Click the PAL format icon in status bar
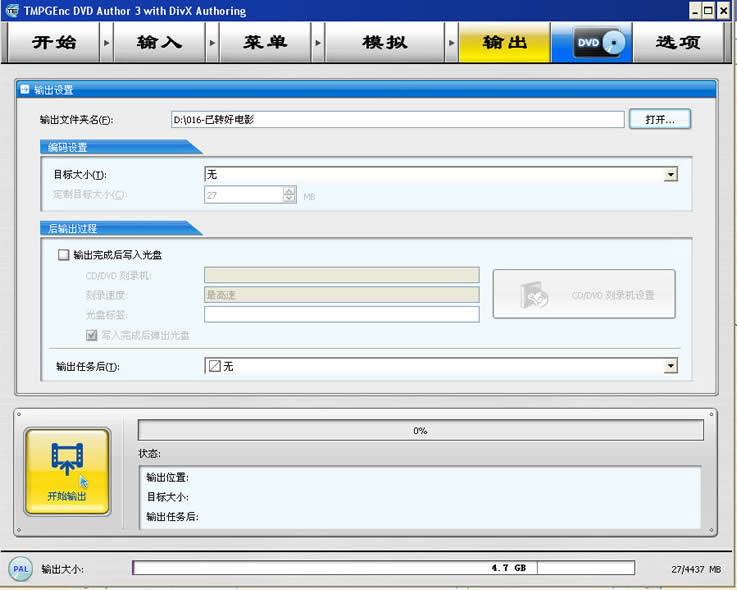This screenshot has width=737, height=590. (21, 569)
